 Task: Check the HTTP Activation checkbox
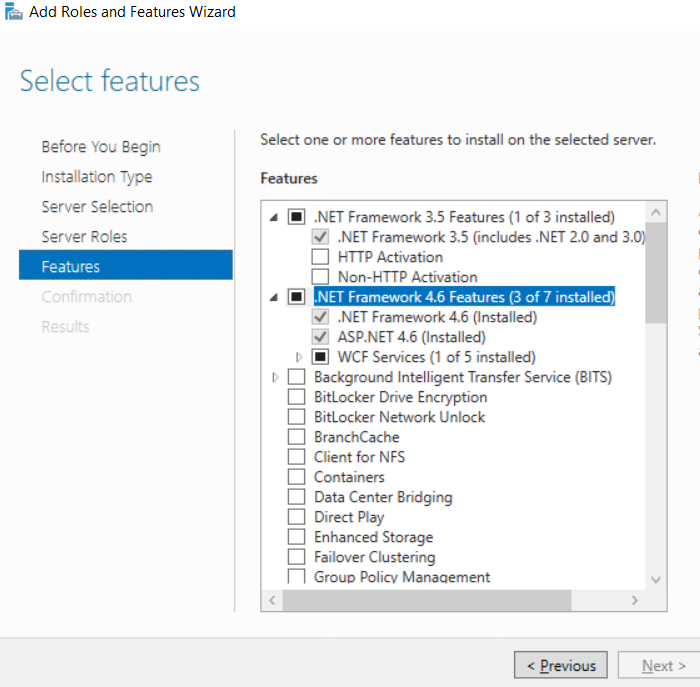[321, 257]
